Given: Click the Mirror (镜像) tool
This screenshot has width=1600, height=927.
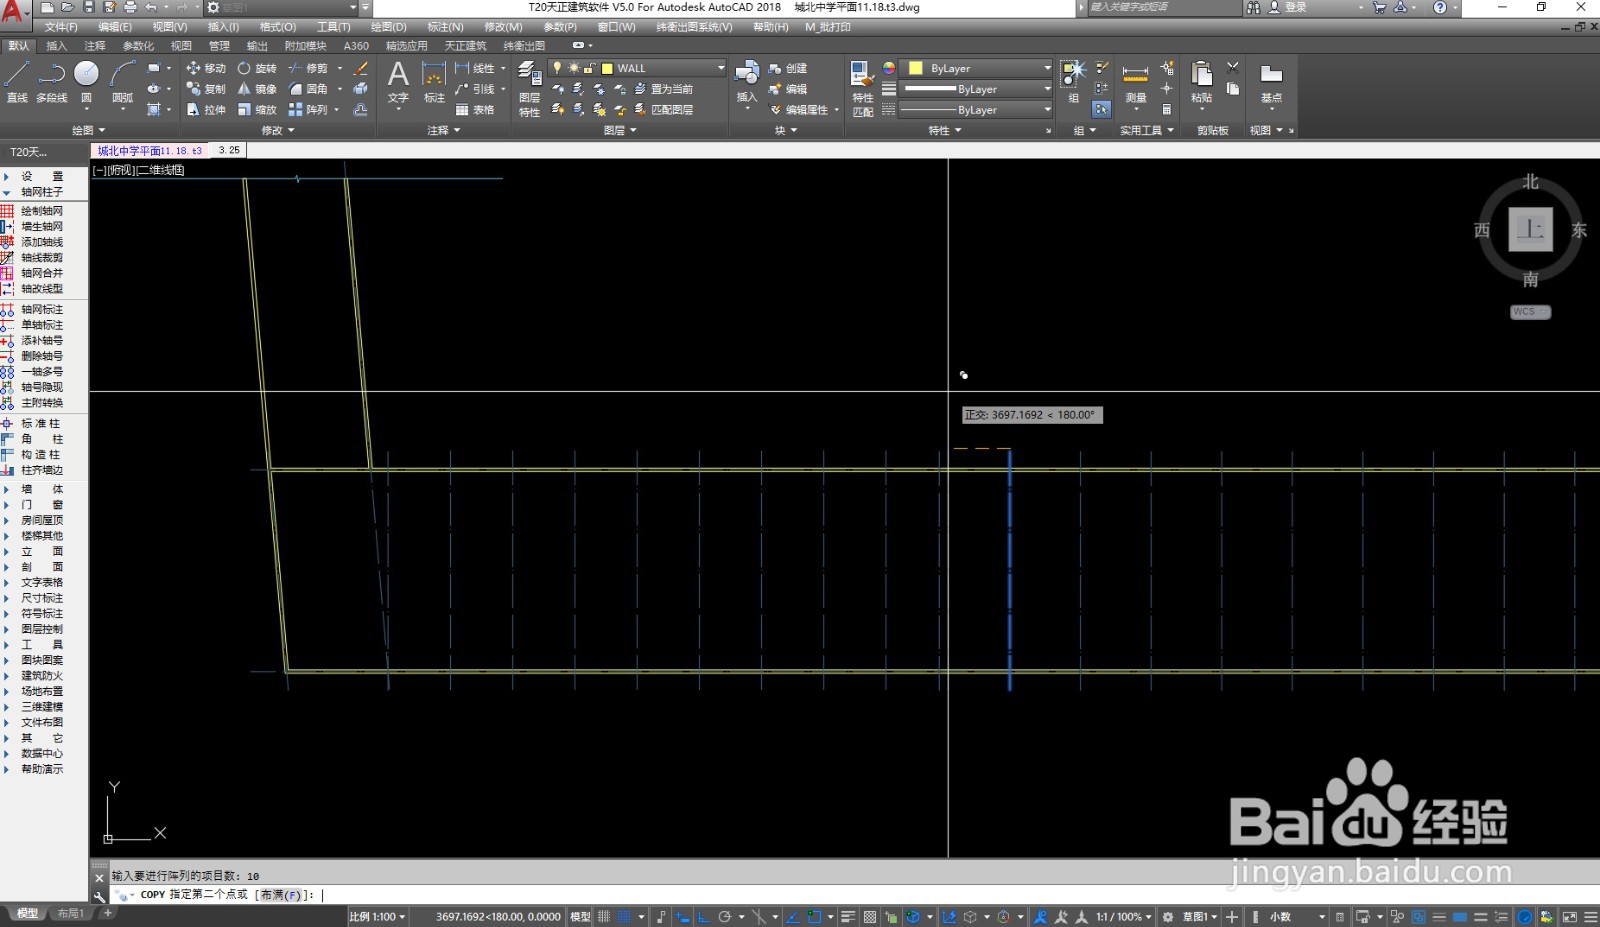Looking at the screenshot, I should pos(257,89).
